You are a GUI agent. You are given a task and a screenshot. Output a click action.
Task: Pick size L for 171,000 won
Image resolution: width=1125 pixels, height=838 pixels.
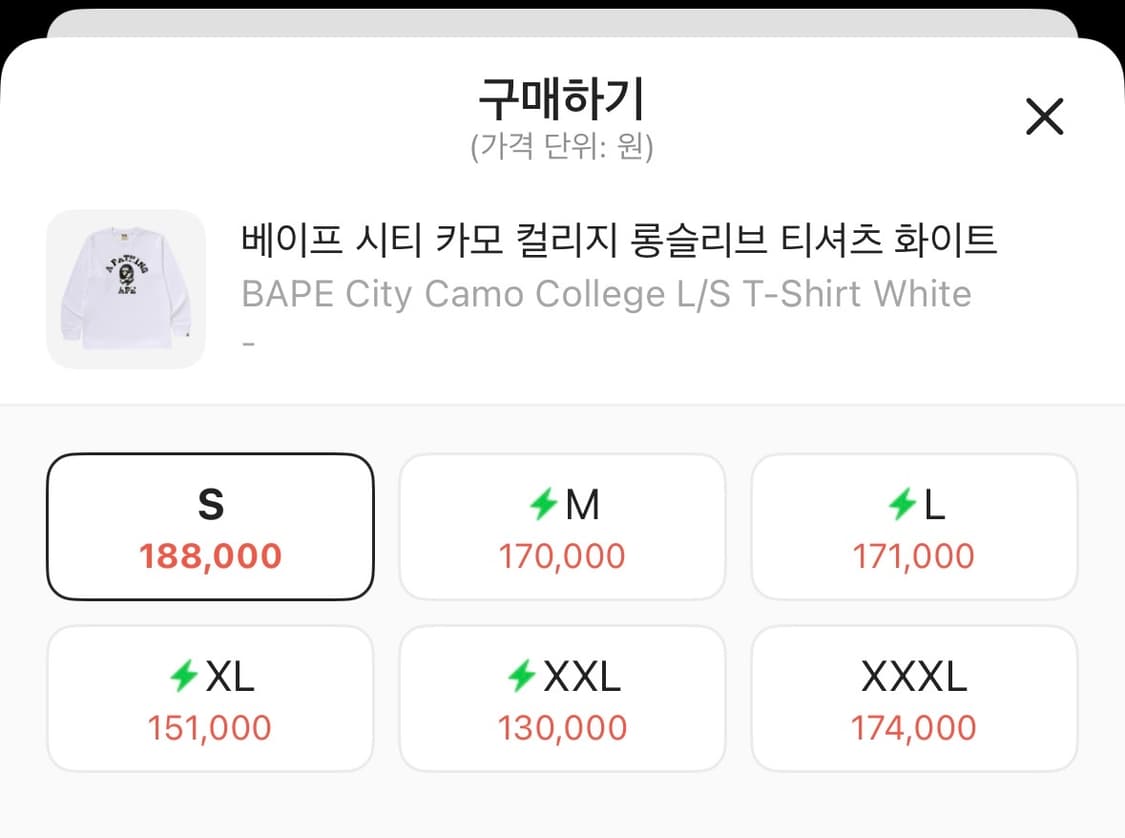tap(913, 526)
